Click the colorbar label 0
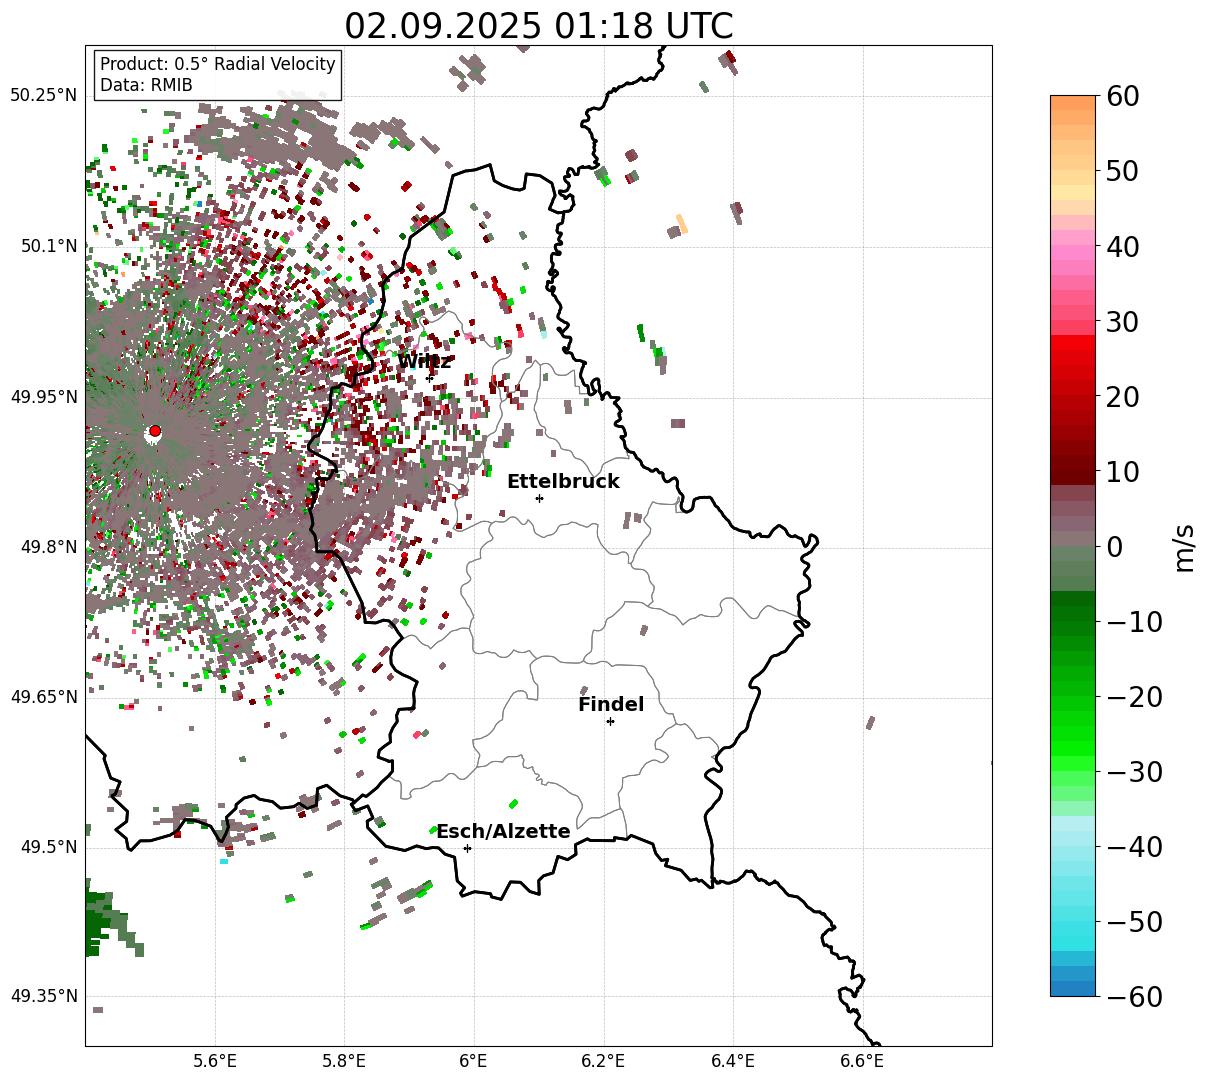The width and height of the screenshot is (1207, 1081). click(1115, 546)
